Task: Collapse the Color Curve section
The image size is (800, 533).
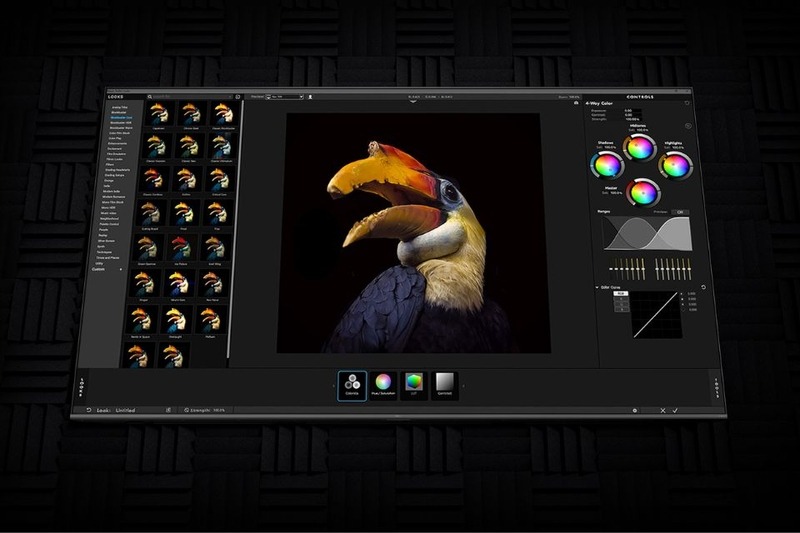Action: [x=599, y=287]
